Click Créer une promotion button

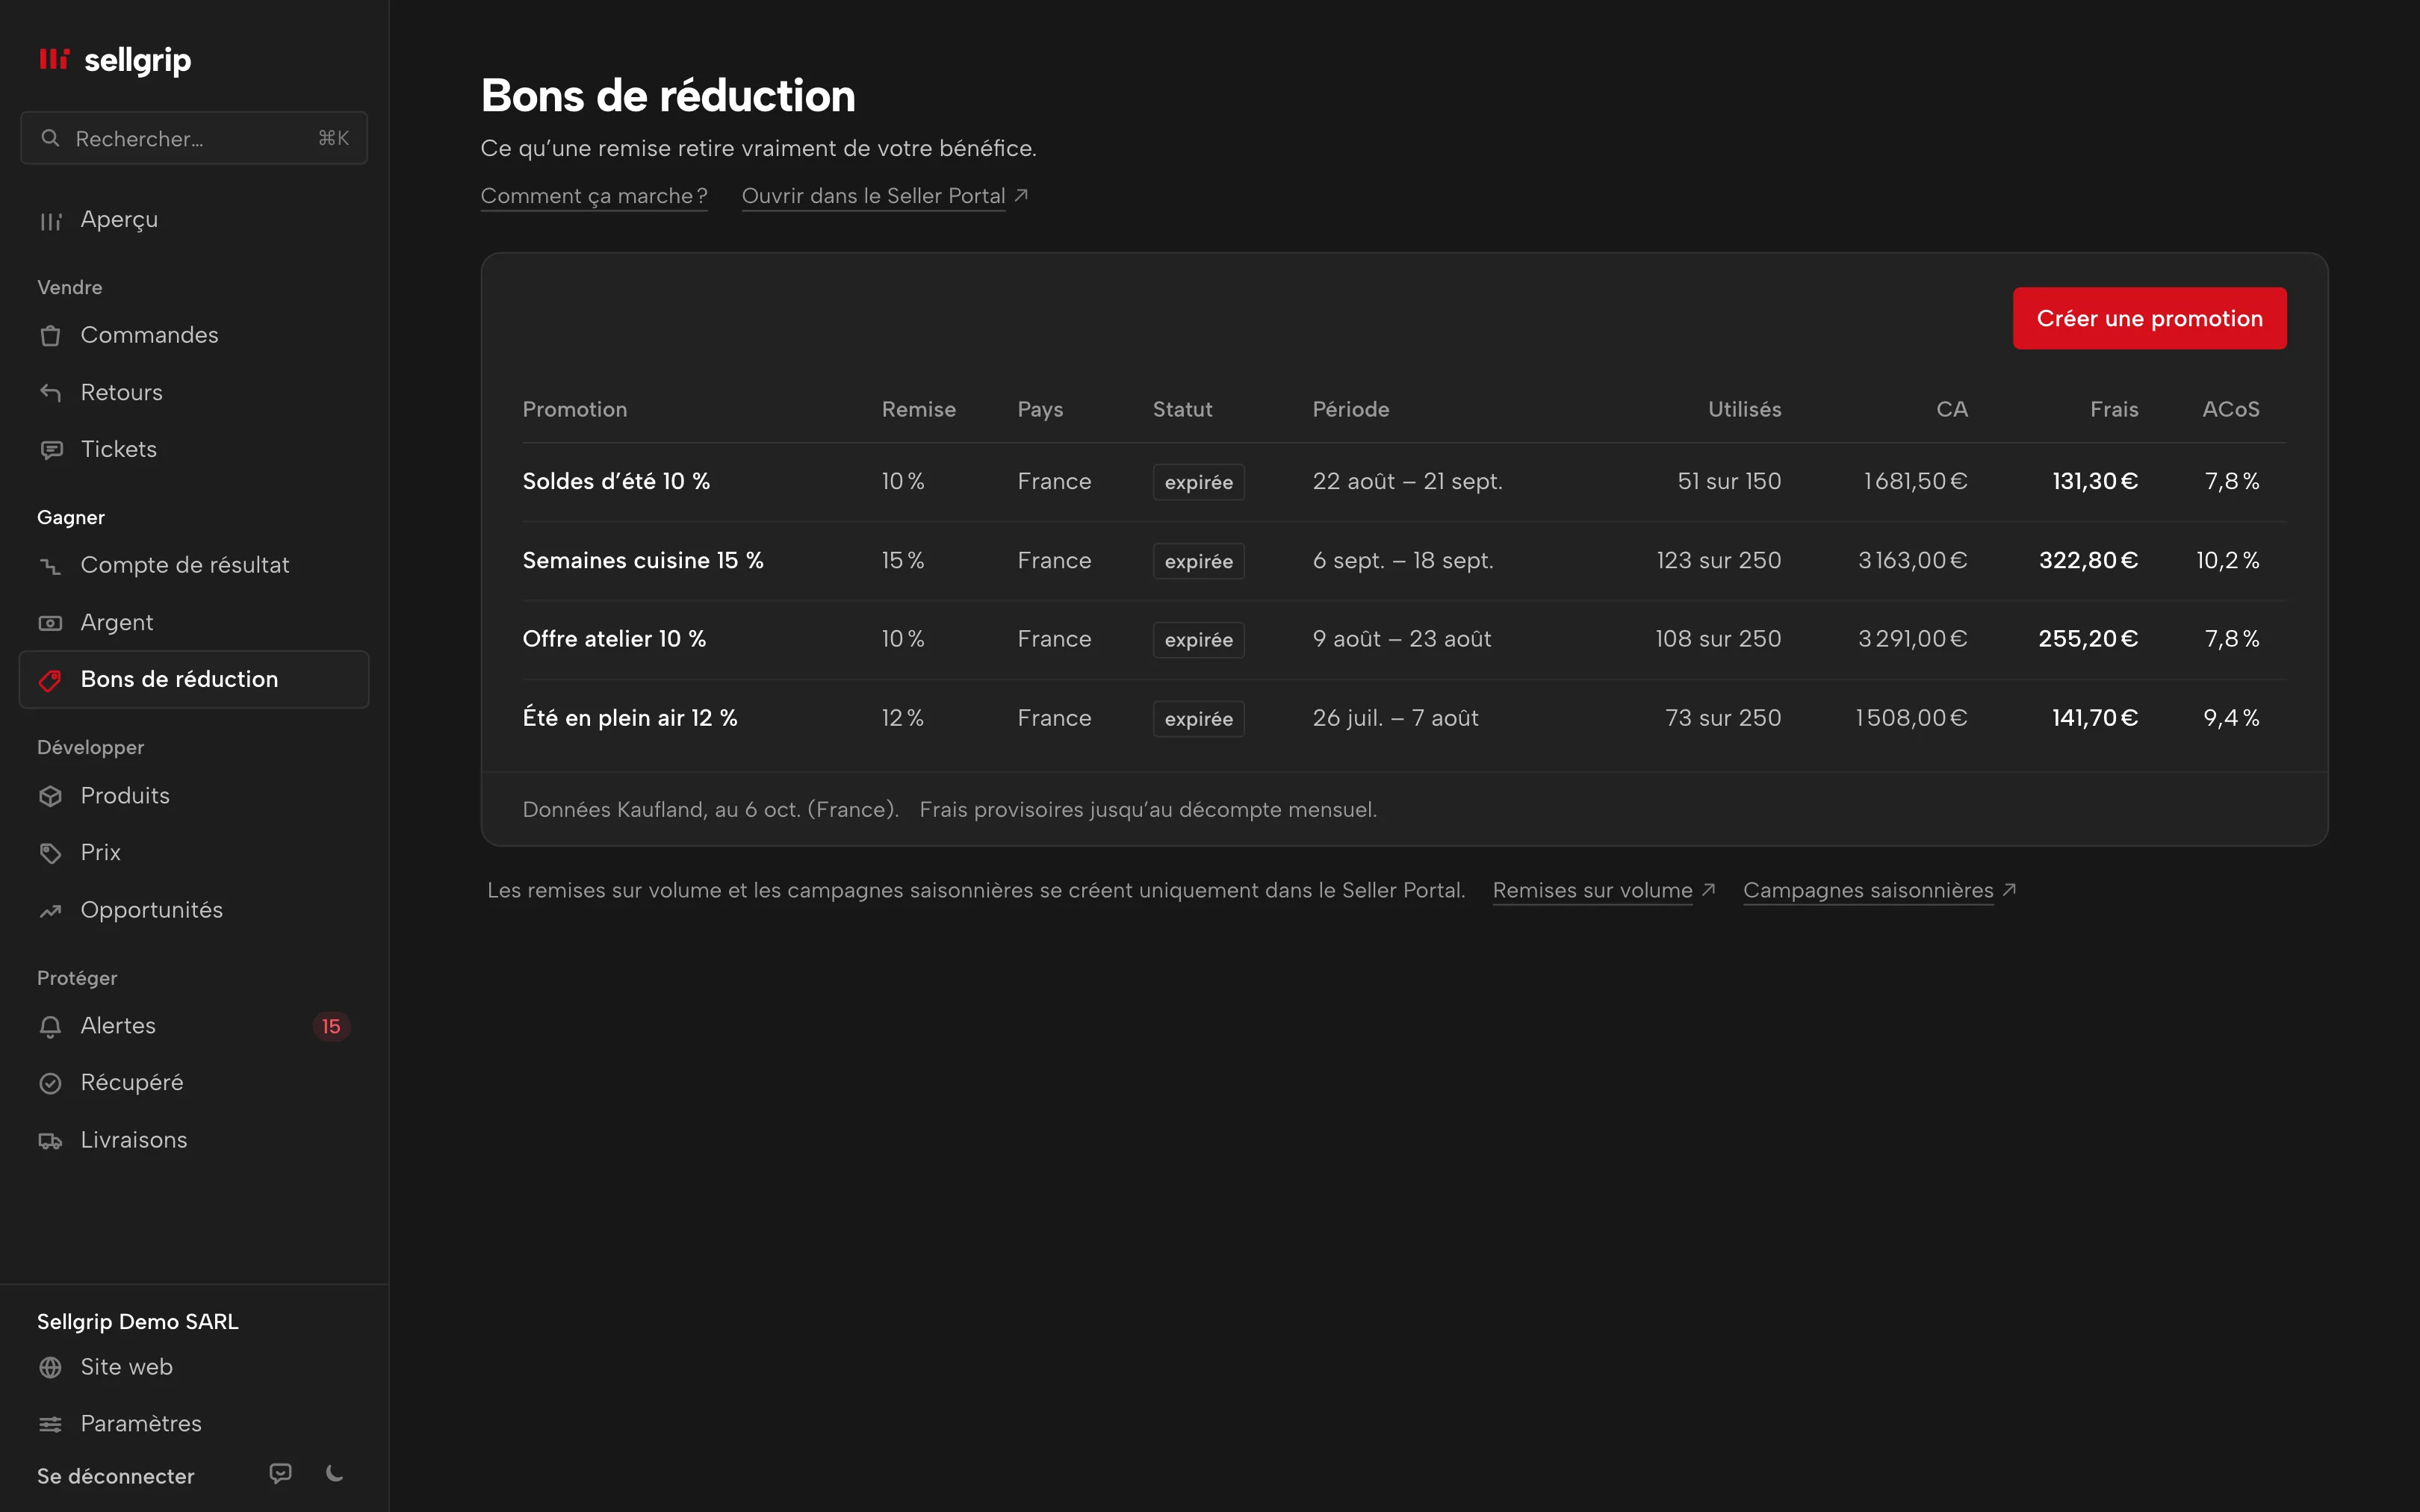(x=2149, y=318)
